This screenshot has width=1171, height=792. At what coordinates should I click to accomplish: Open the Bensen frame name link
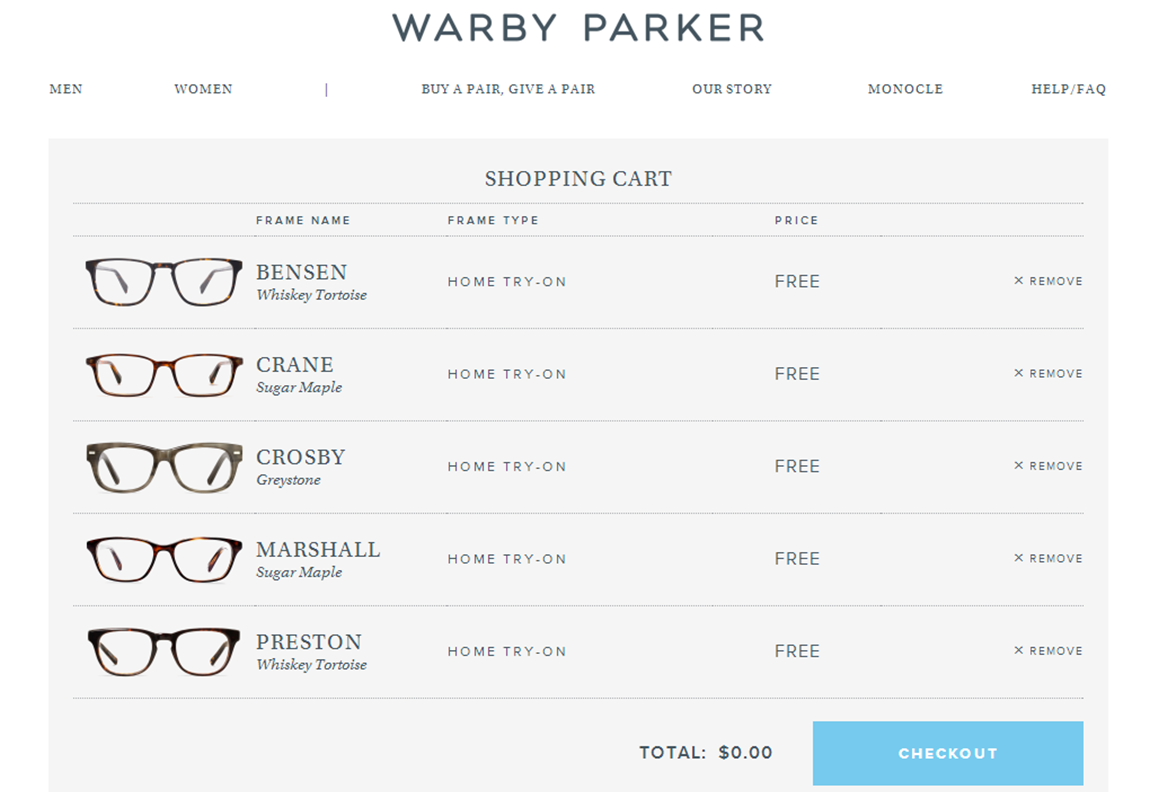pos(302,272)
